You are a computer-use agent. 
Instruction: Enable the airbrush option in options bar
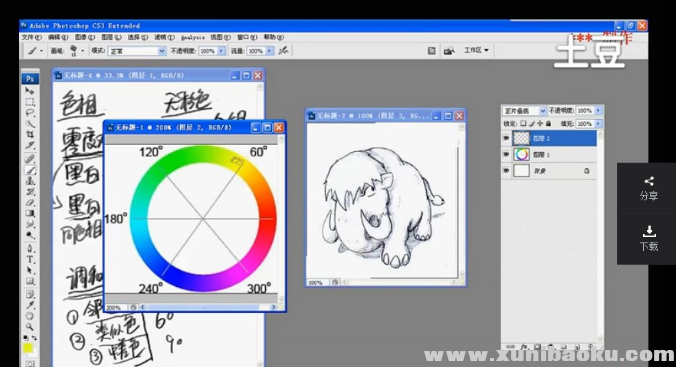[283, 51]
